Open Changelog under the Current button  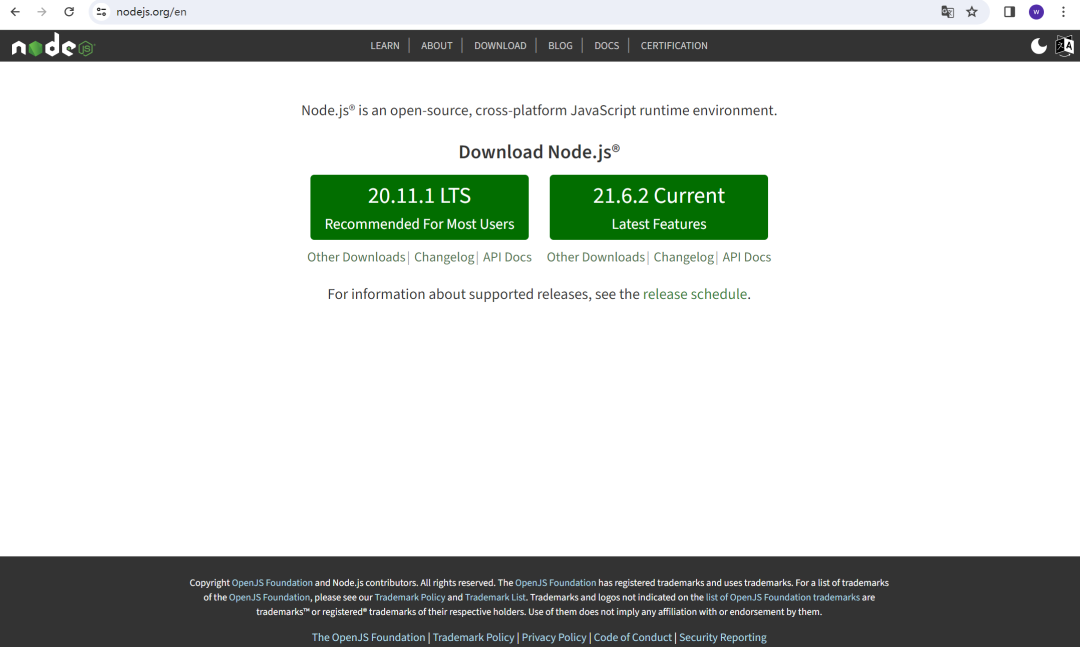(x=683, y=257)
